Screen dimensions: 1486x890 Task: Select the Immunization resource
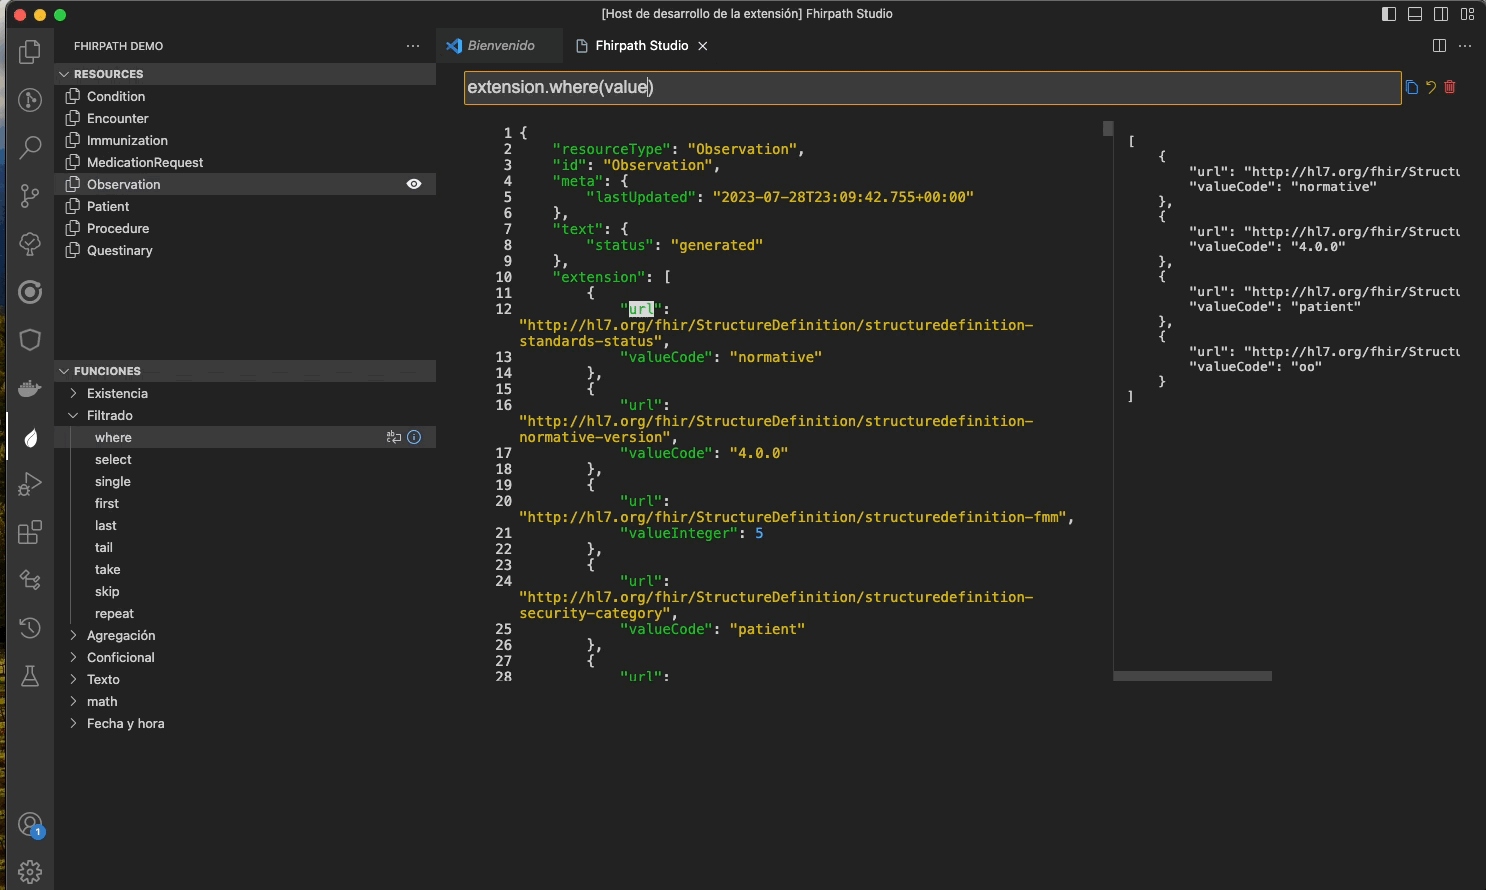tap(245, 140)
